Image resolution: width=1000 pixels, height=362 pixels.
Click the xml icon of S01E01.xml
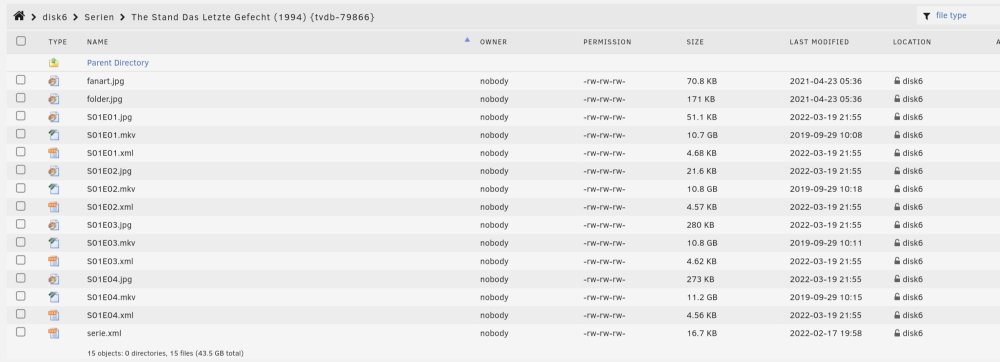pos(54,153)
